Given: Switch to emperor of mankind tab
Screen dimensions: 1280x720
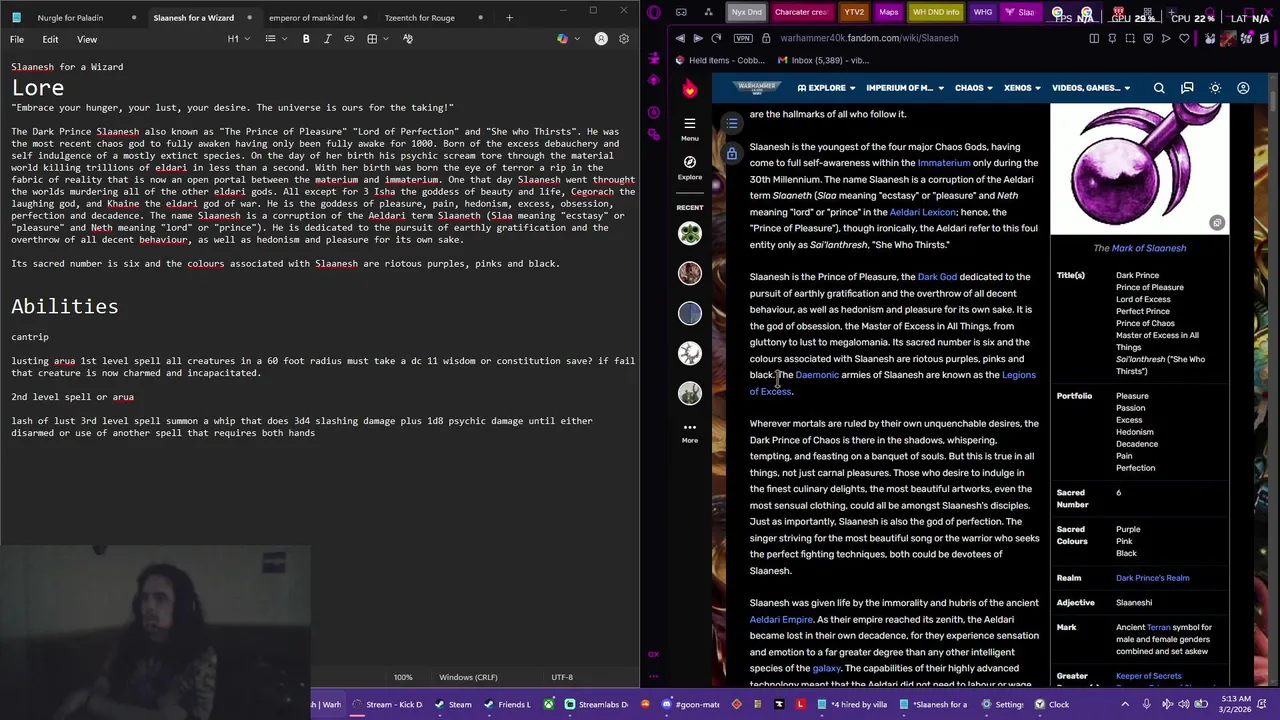Looking at the screenshot, I should point(312,18).
